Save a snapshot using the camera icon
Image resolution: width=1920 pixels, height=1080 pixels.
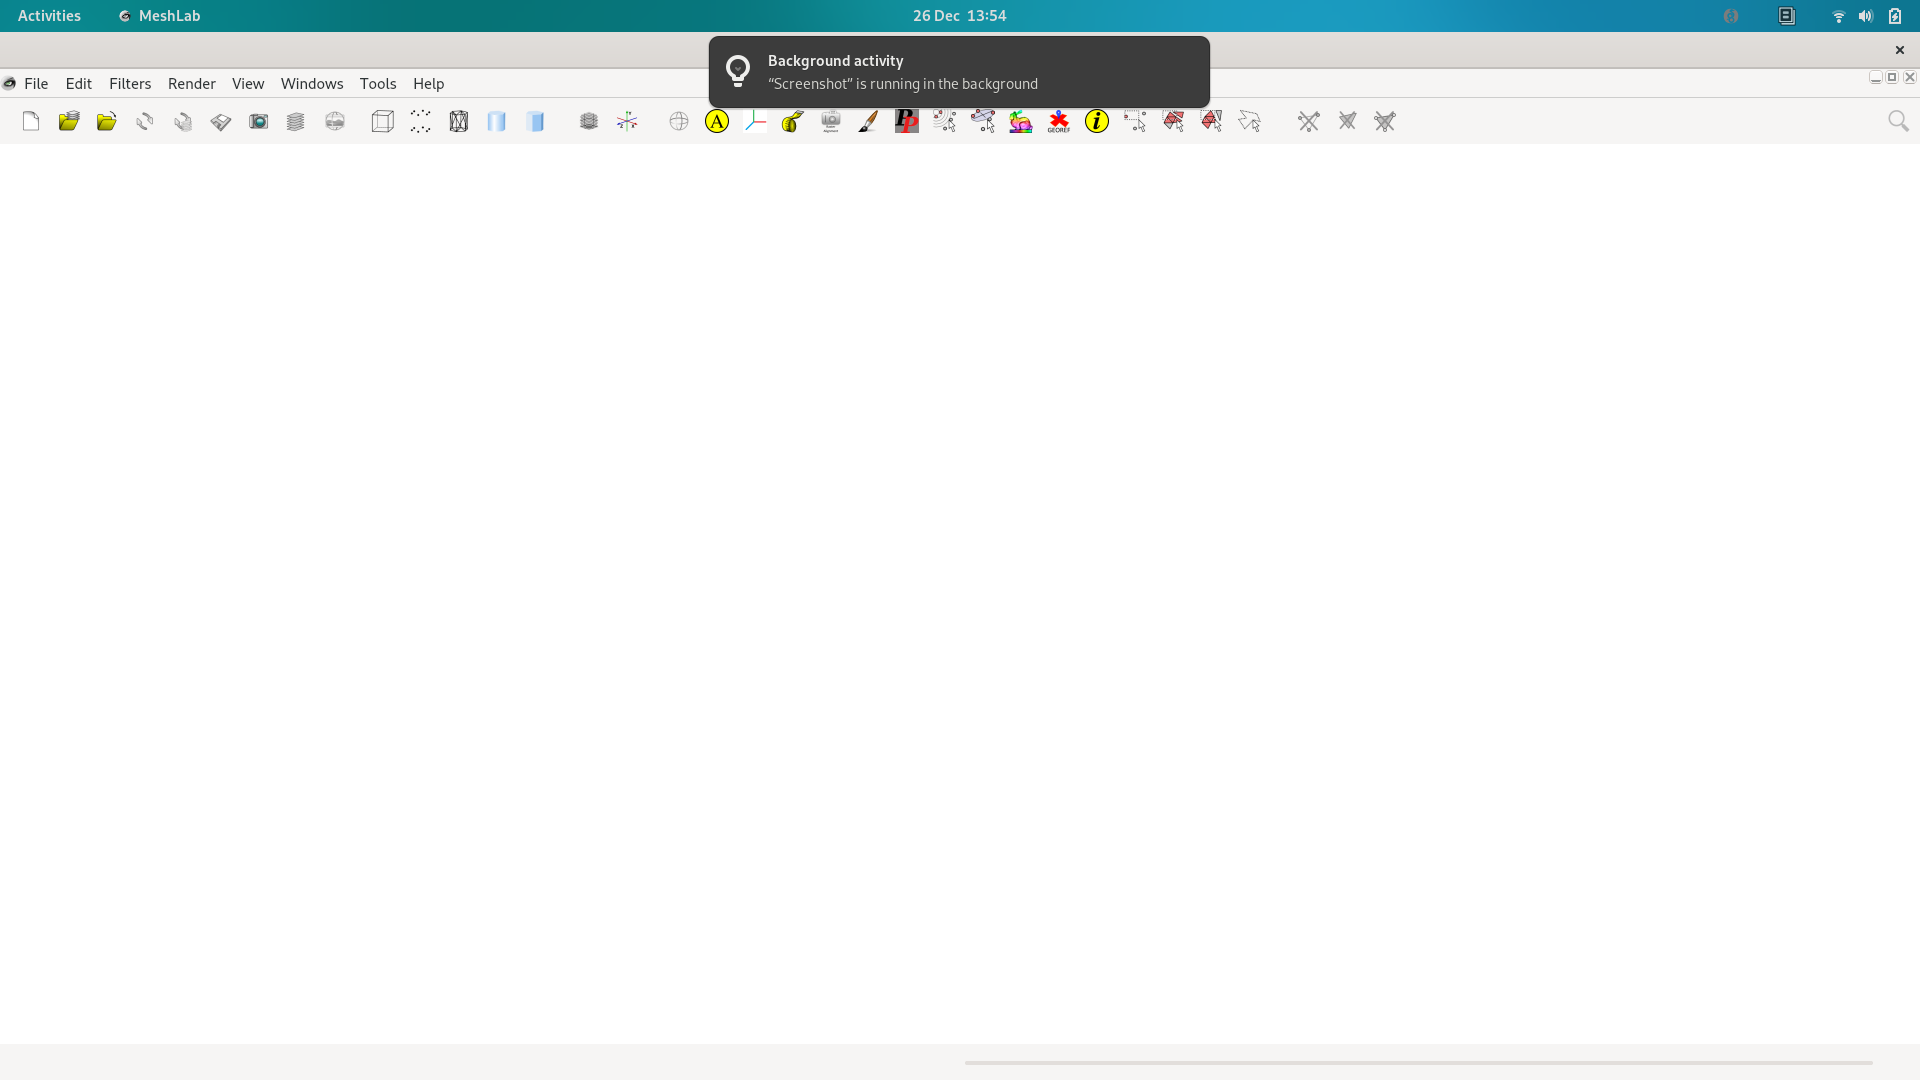[258, 121]
